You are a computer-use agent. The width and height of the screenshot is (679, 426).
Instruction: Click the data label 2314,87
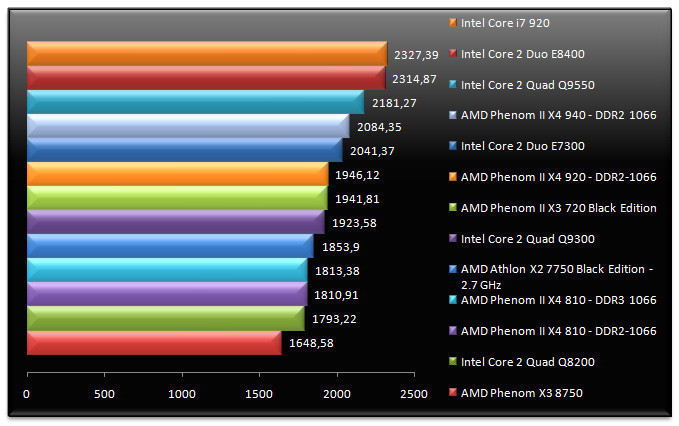(x=414, y=79)
